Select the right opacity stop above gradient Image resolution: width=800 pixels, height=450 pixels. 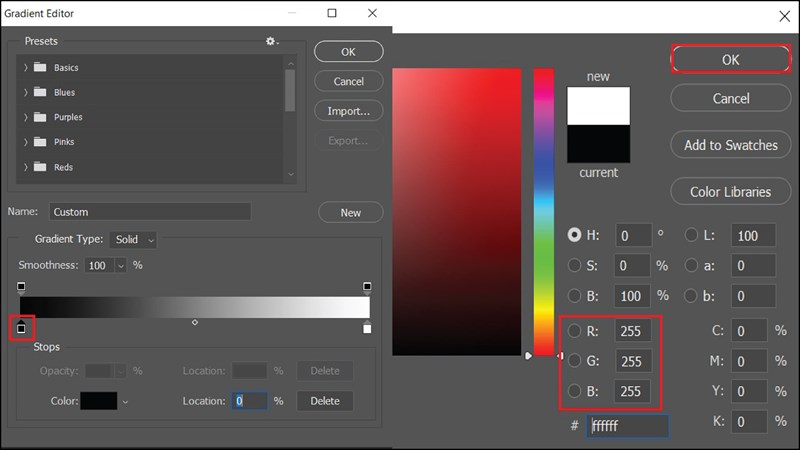click(x=367, y=288)
